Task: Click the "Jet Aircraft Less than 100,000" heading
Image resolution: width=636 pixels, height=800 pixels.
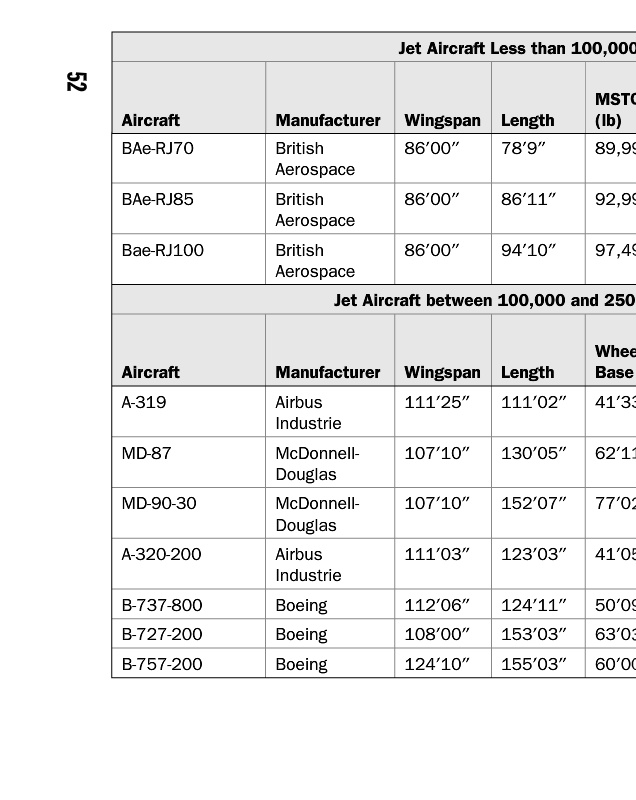Action: [516, 48]
